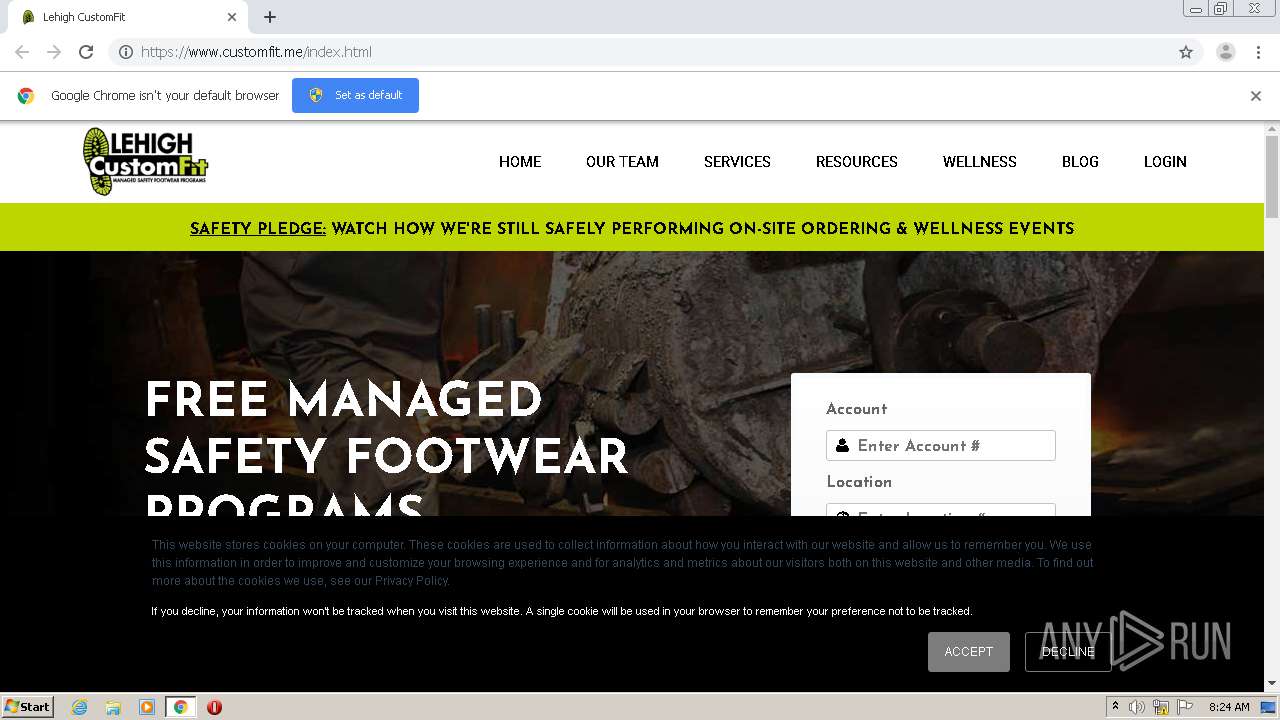Screen dimensions: 1280x720
Task: Launch the media player taskbar icon
Action: point(147,707)
